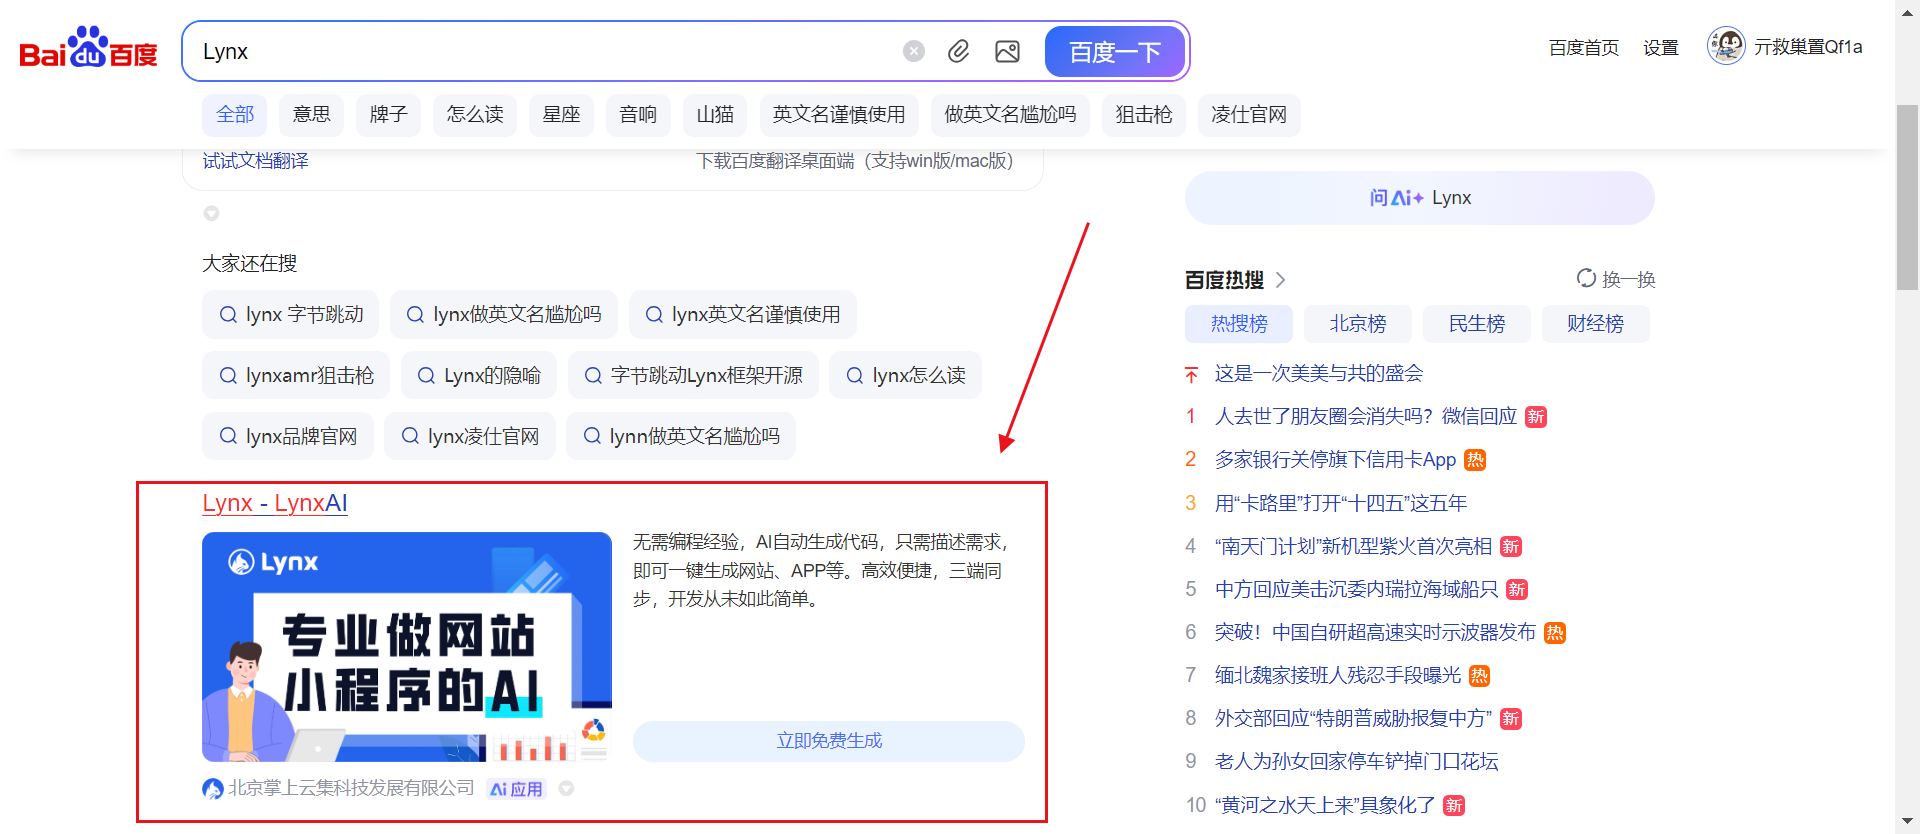
Task: Click in the Lynx search input field
Action: pos(545,51)
